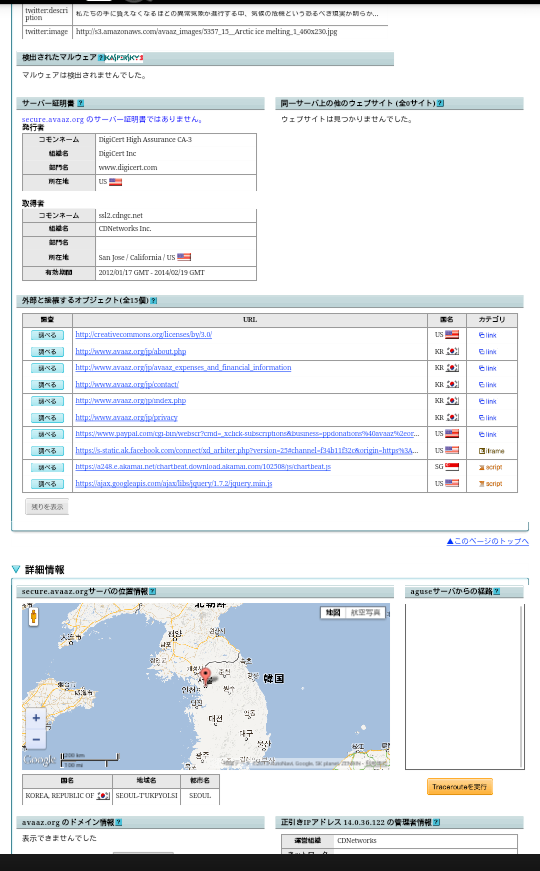Image resolution: width=540 pixels, height=871 pixels.
Task: Click help icon for 同一サーバ上の他のウェブサイト
Action: click(x=440, y=103)
